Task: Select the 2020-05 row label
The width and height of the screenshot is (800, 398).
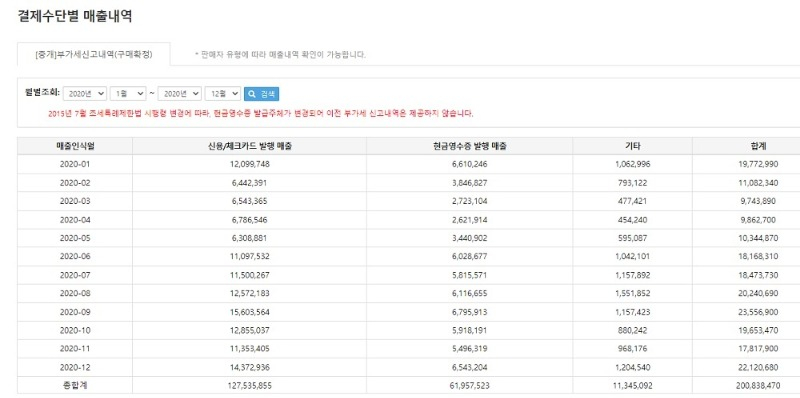Action: [75, 238]
